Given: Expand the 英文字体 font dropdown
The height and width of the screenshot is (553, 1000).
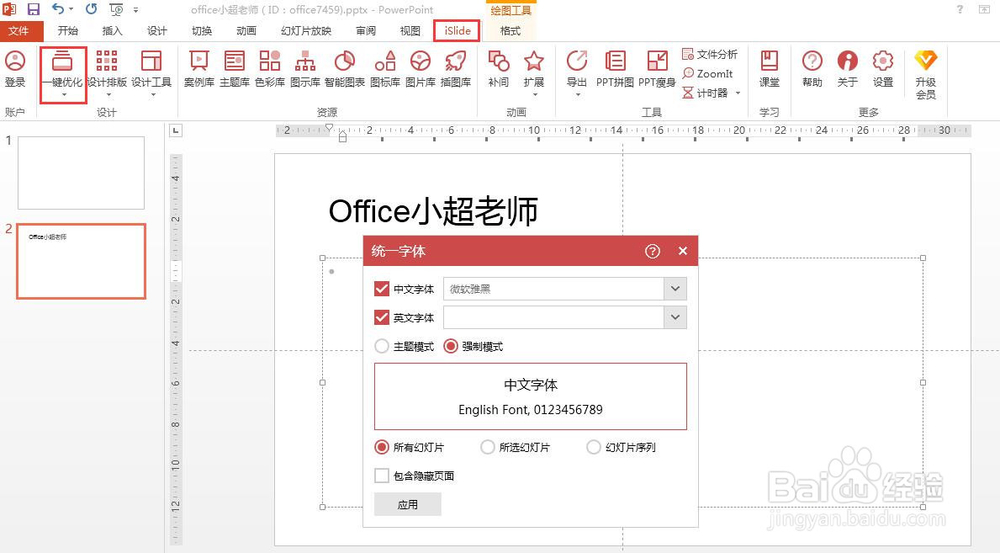Looking at the screenshot, I should tap(675, 317).
